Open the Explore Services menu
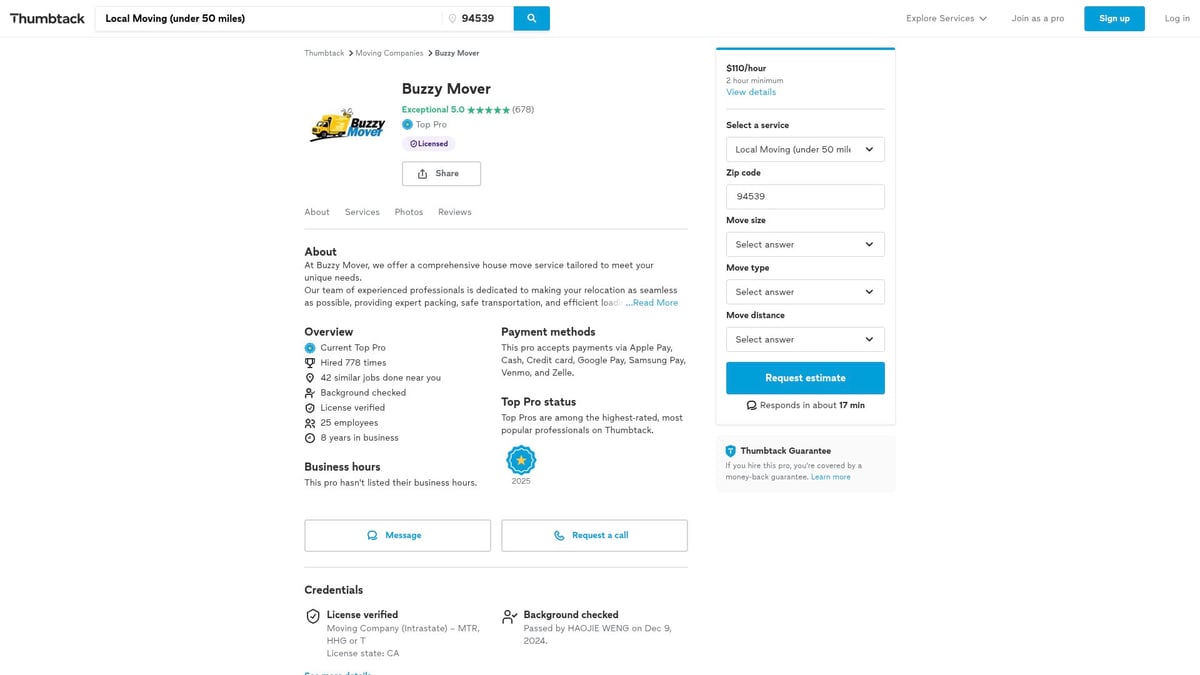Viewport: 1200px width, 675px height. (946, 19)
